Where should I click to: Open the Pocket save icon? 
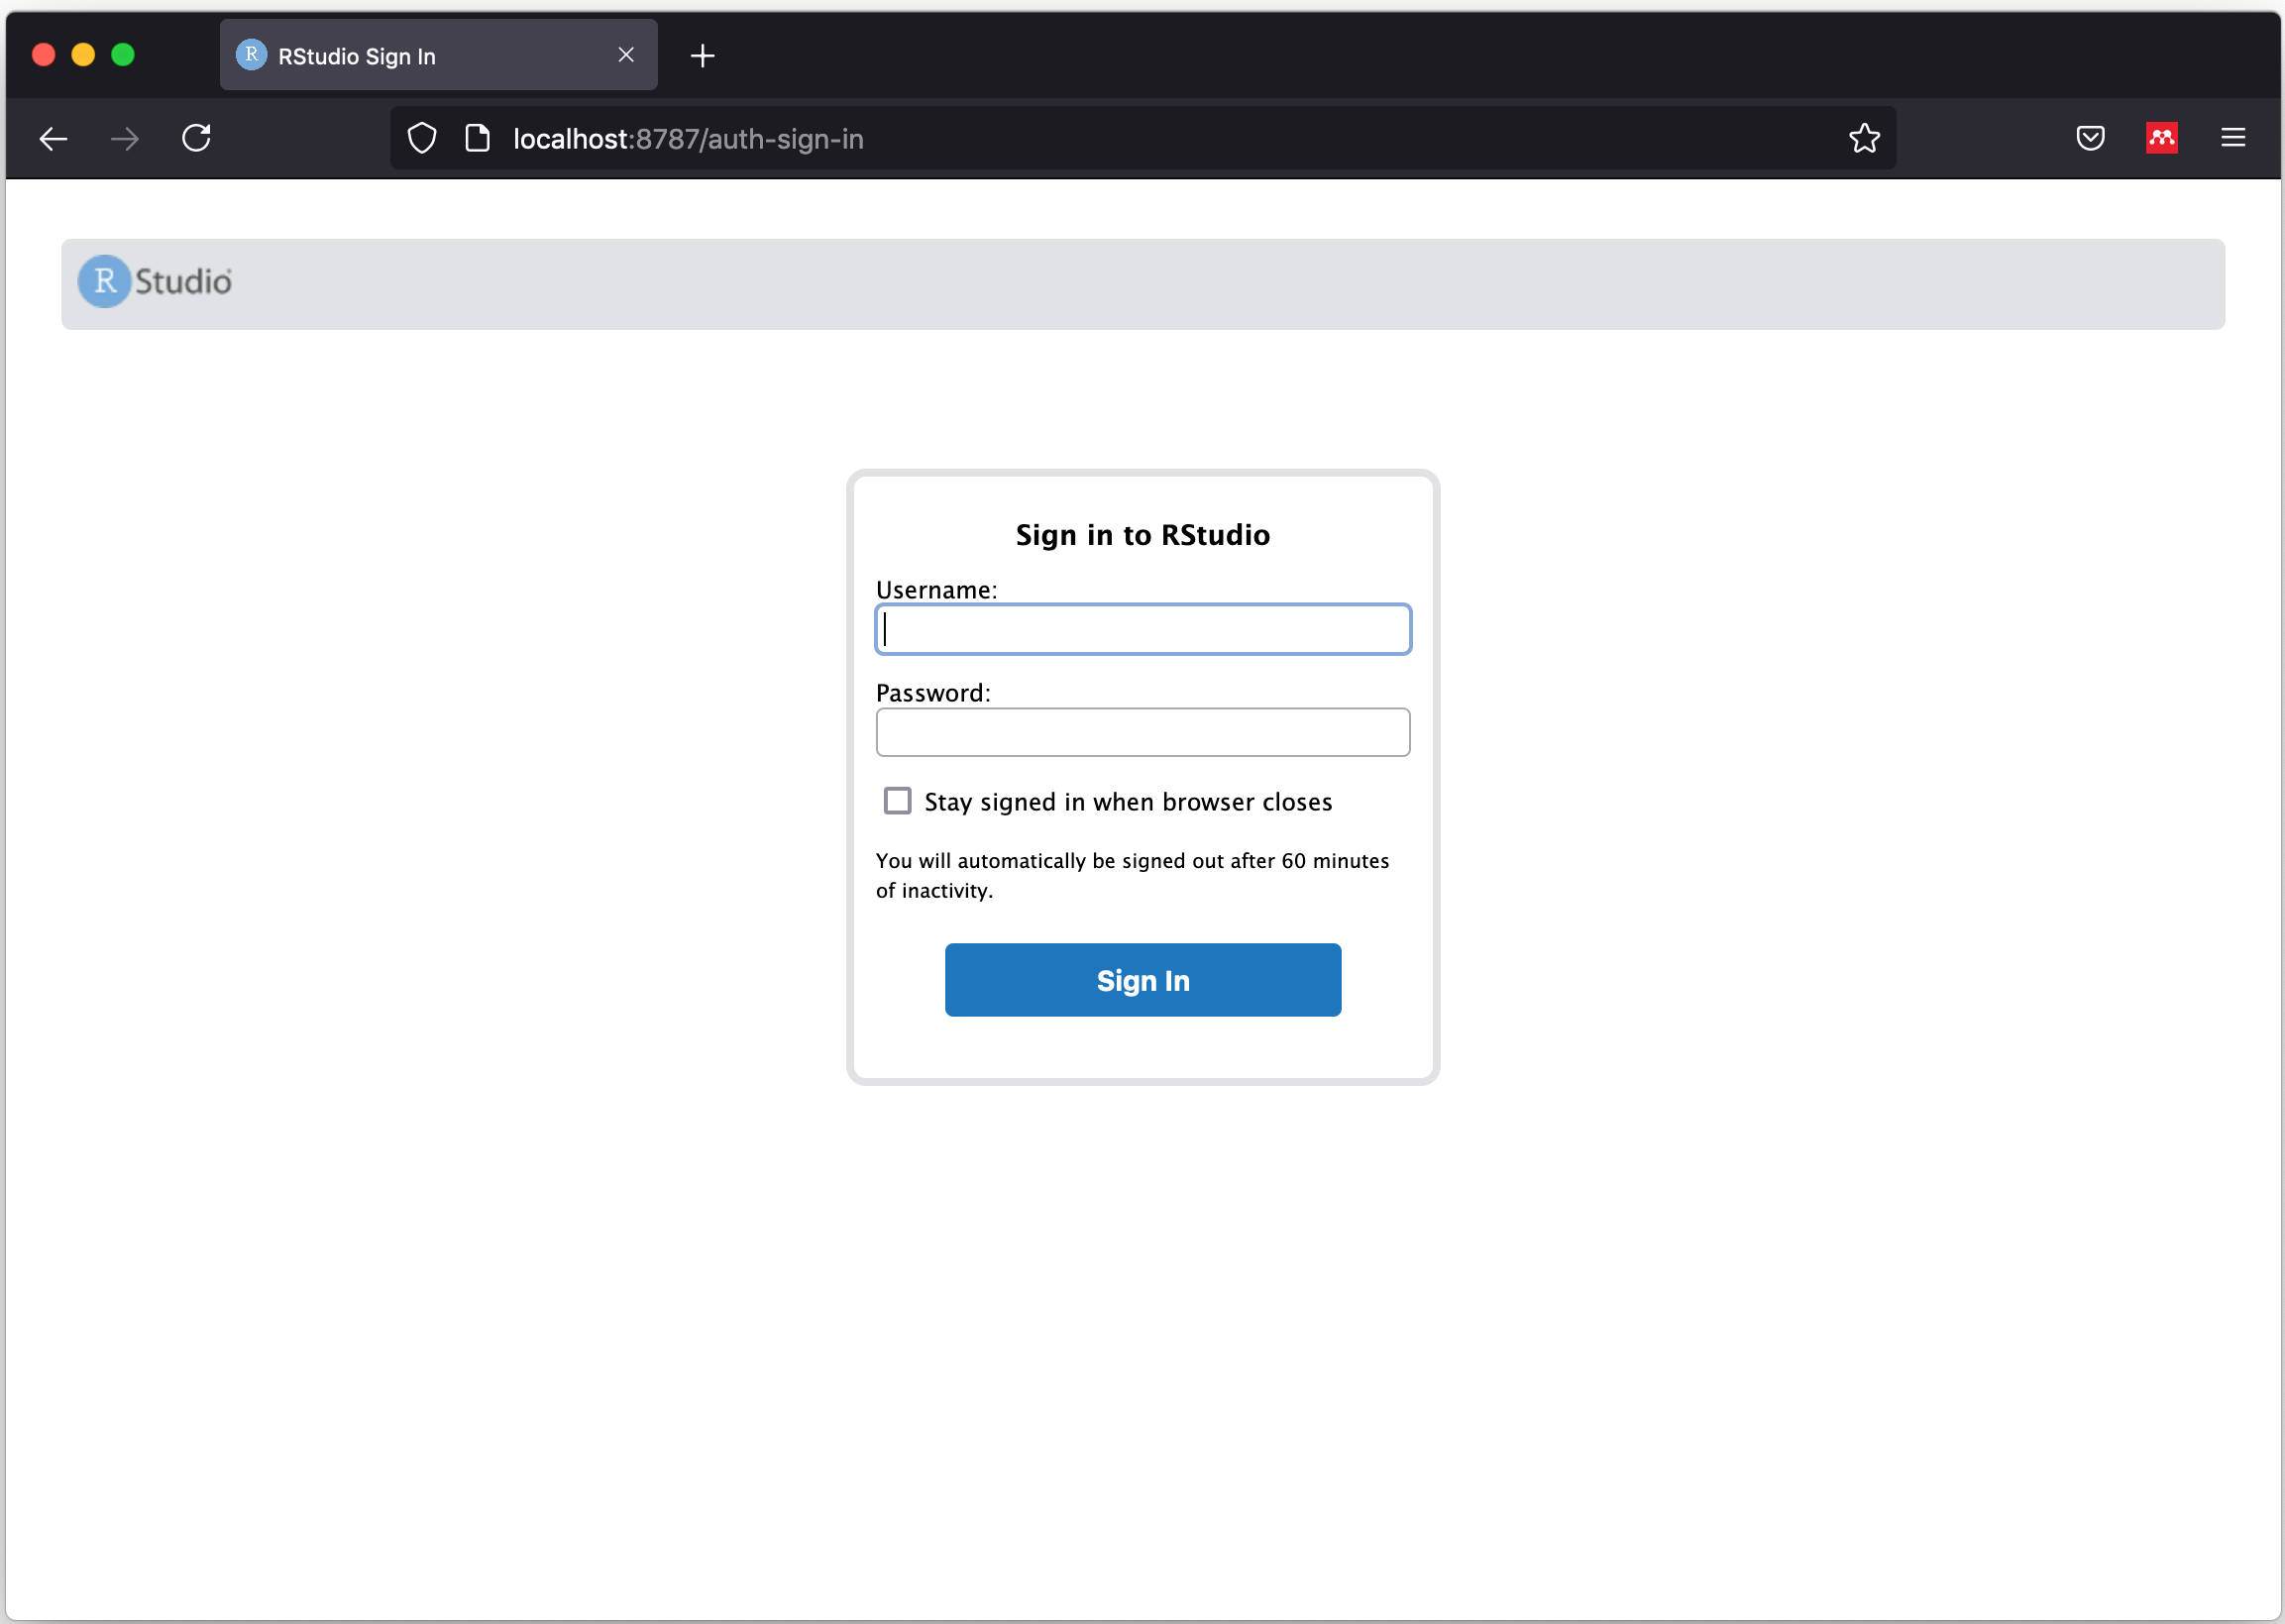pos(2090,138)
